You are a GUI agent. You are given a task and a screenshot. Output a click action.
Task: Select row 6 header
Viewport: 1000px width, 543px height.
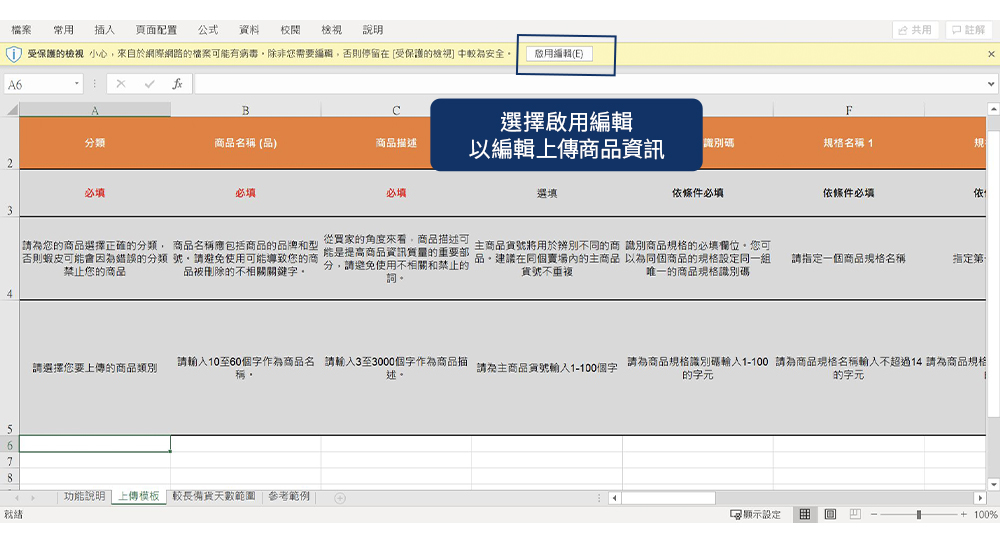click(10, 445)
